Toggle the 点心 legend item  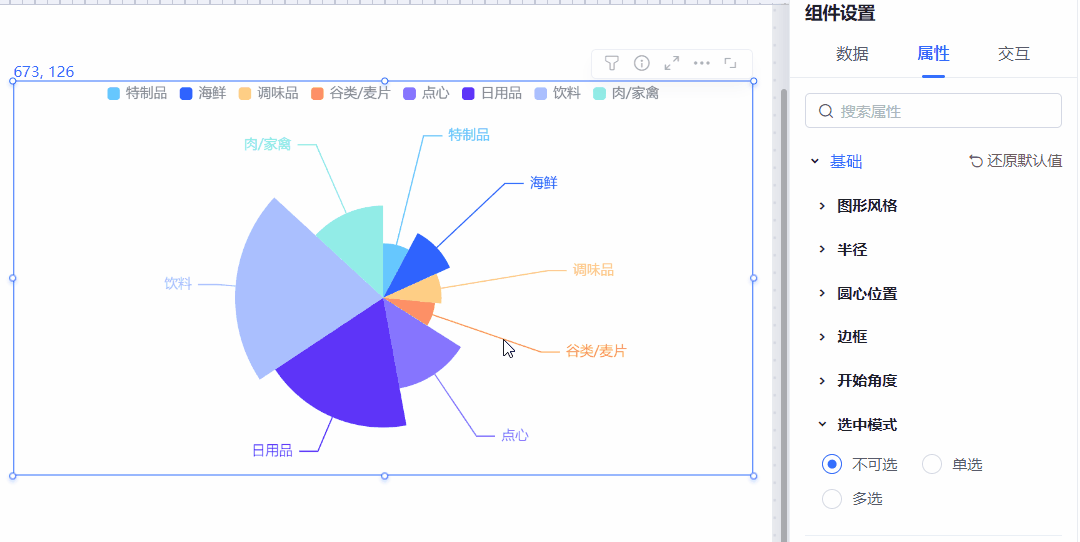(x=426, y=94)
